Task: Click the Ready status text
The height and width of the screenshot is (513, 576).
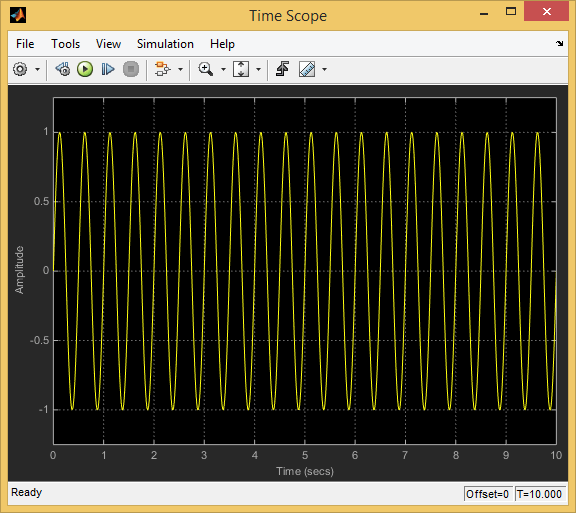Action: tap(26, 492)
